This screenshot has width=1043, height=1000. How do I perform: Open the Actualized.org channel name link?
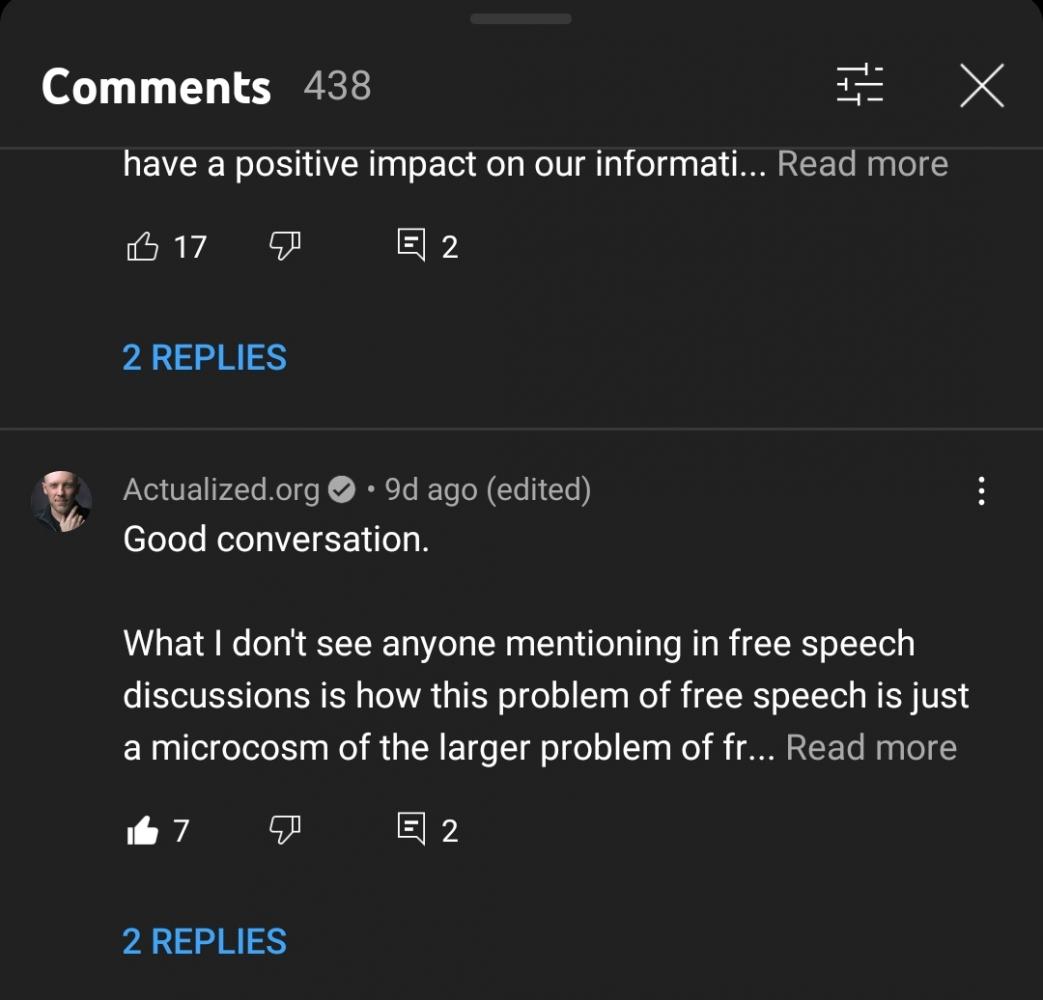pyautogui.click(x=221, y=489)
